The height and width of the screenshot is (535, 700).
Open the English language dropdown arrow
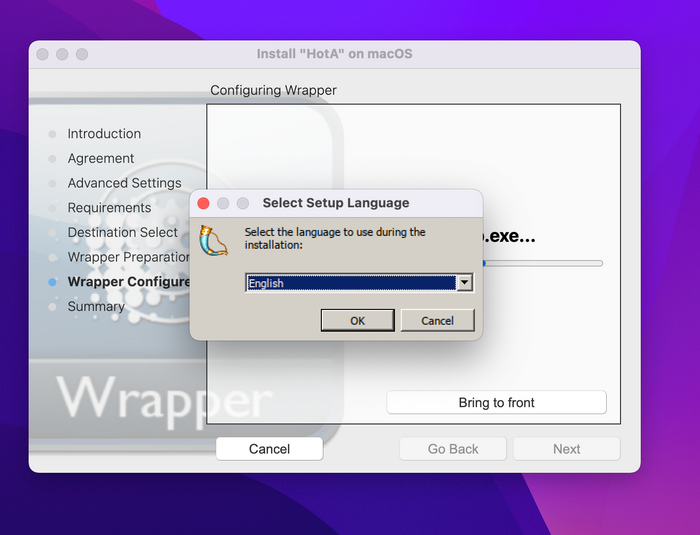coord(464,283)
